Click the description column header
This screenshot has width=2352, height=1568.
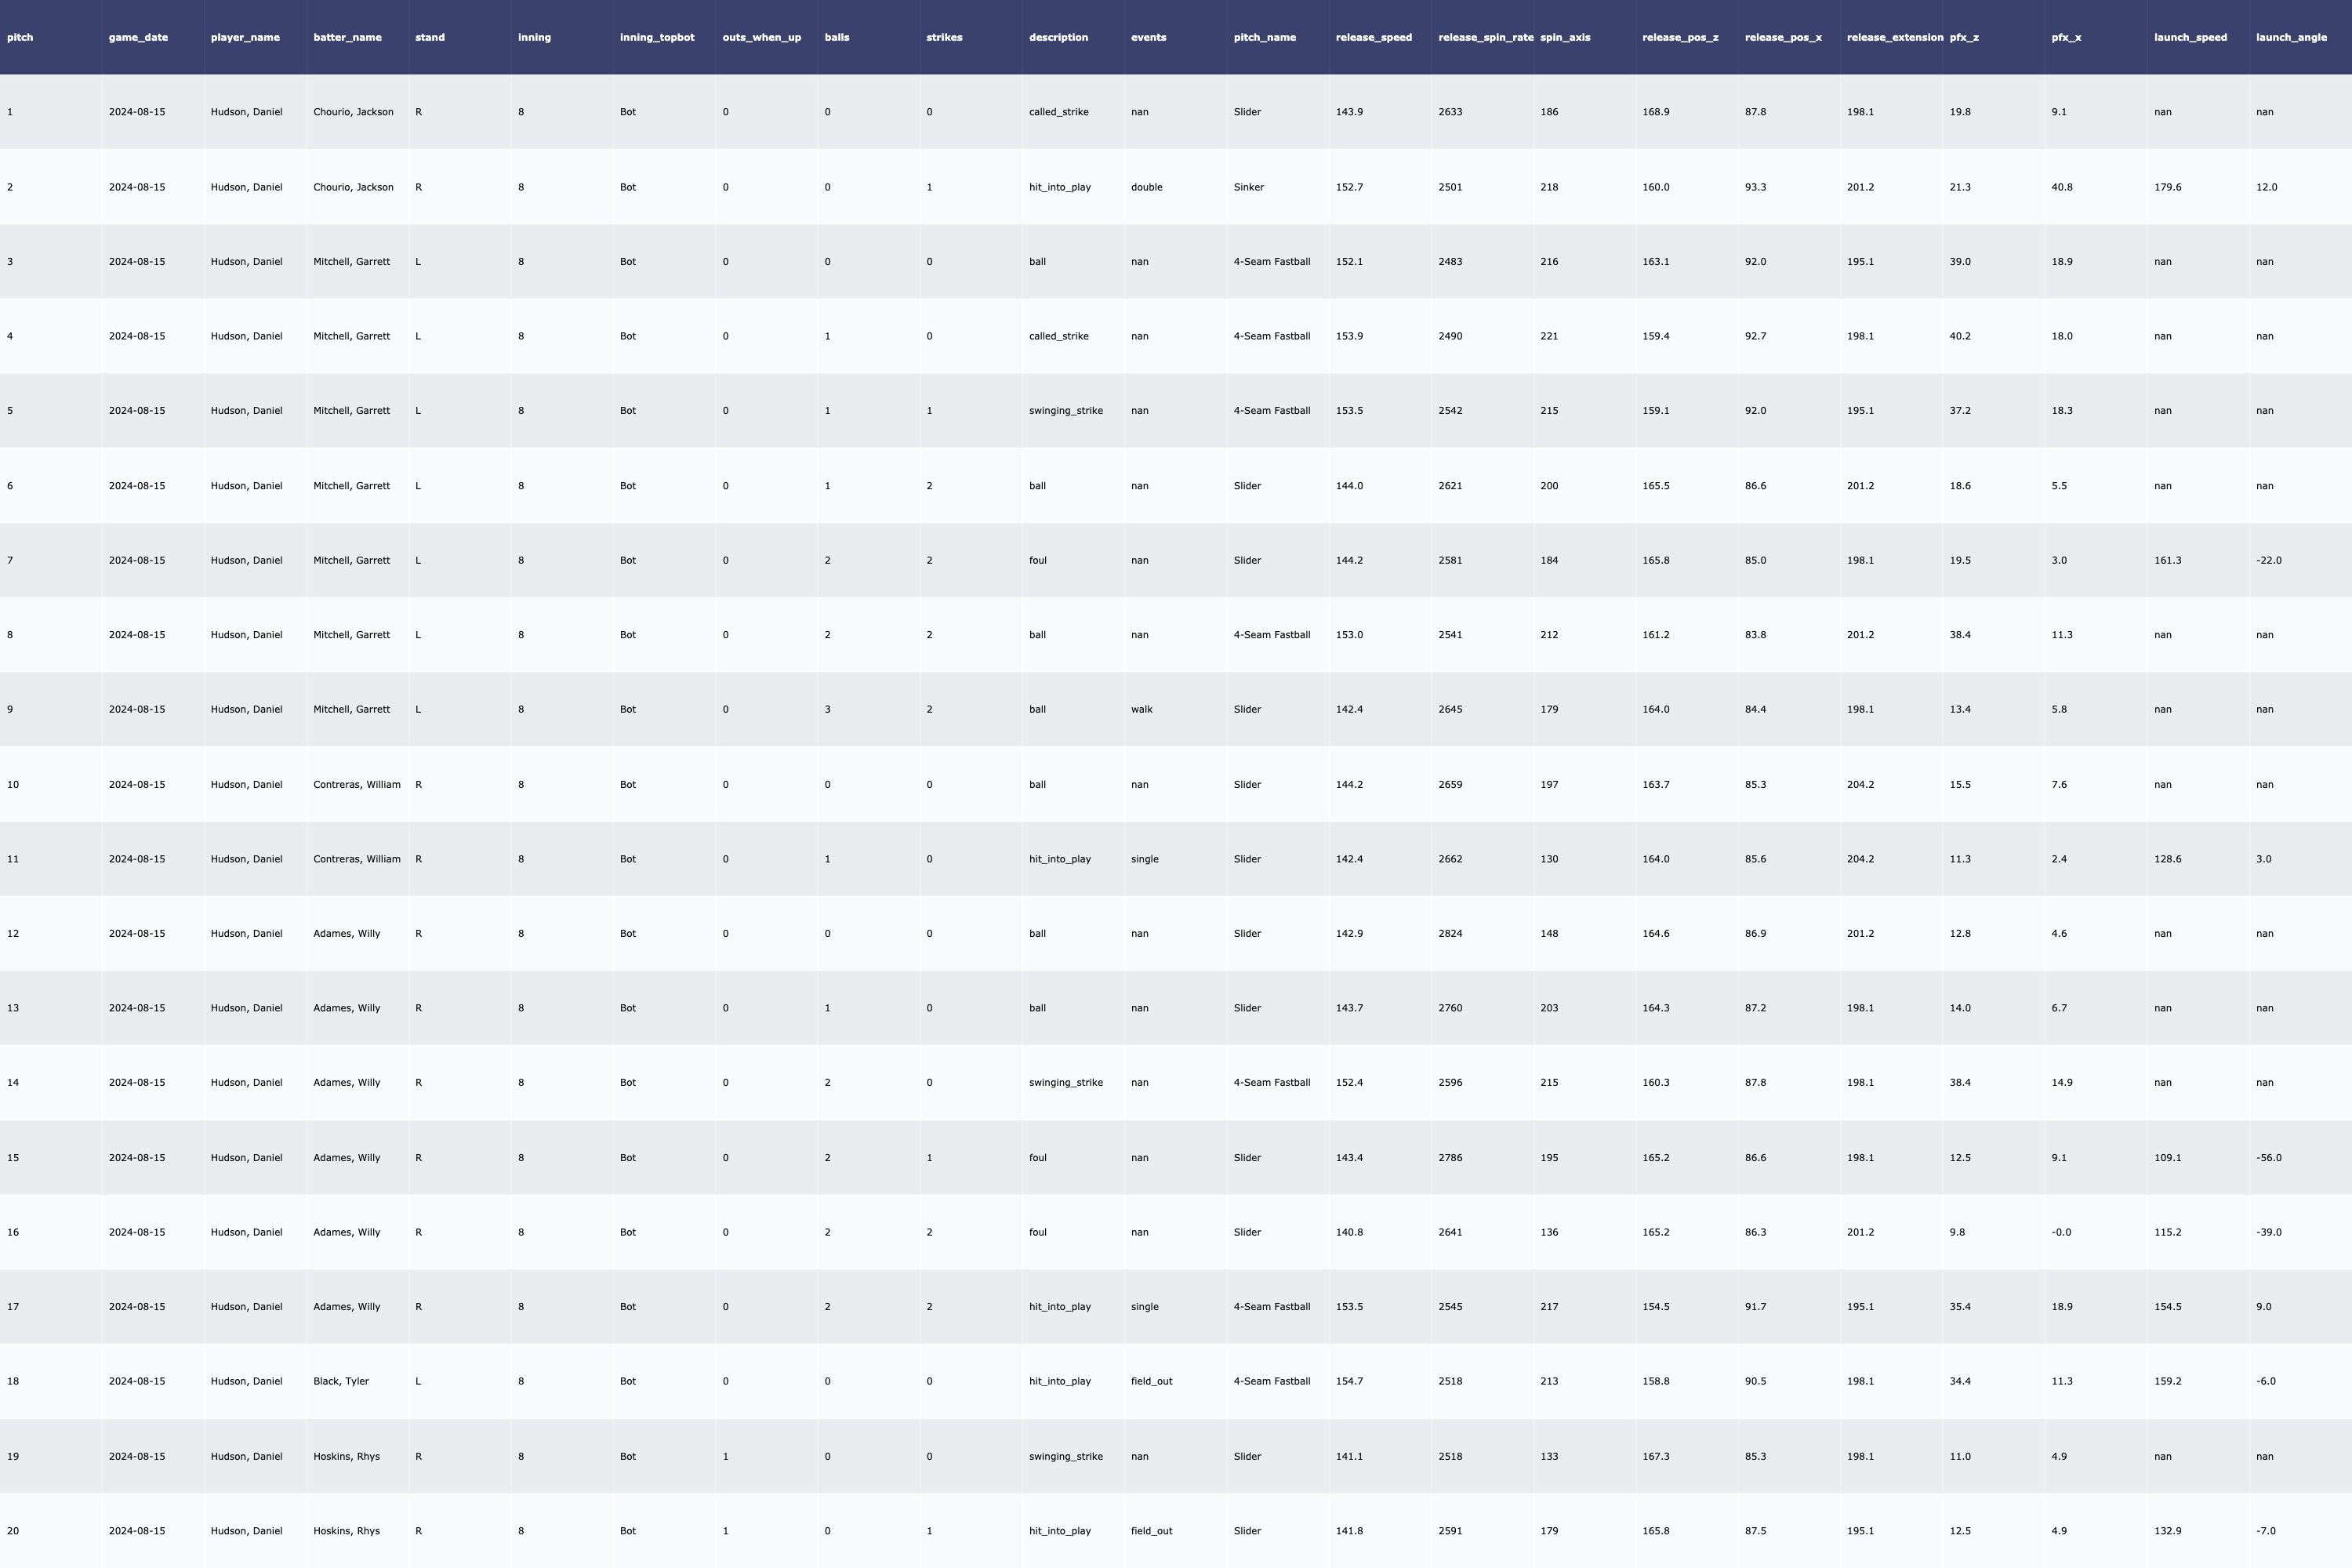coord(1058,37)
